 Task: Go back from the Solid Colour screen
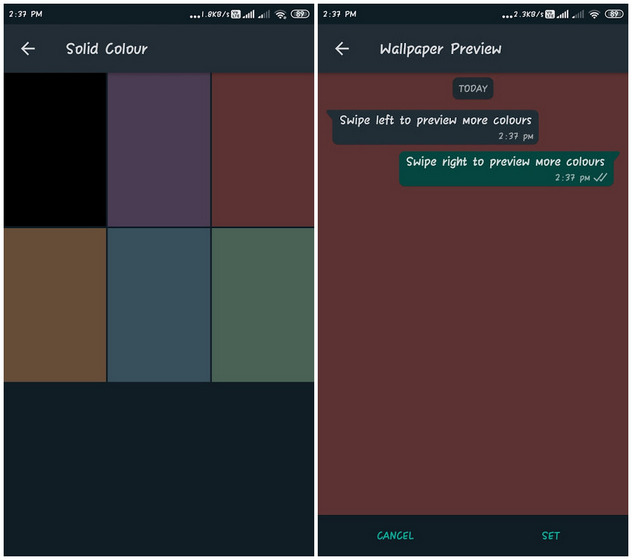pyautogui.click(x=28, y=49)
